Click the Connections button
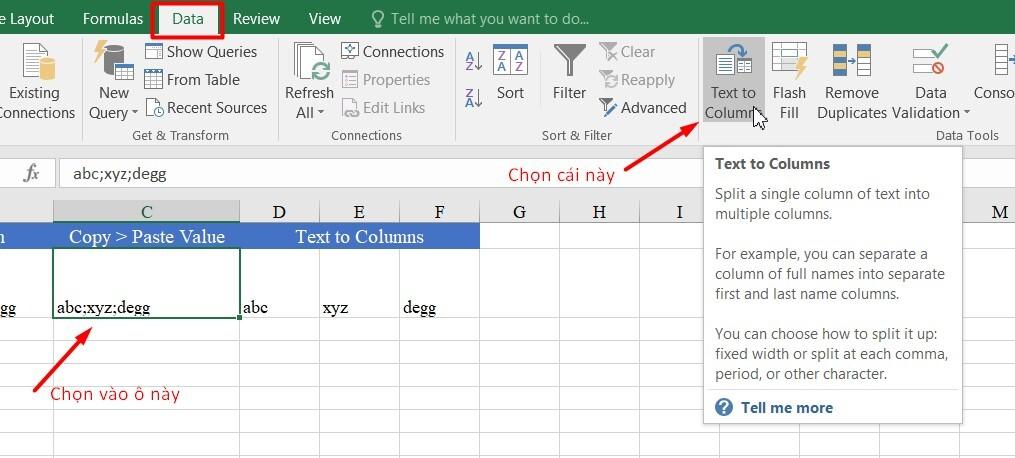The width and height of the screenshot is (1015, 458). coord(392,52)
